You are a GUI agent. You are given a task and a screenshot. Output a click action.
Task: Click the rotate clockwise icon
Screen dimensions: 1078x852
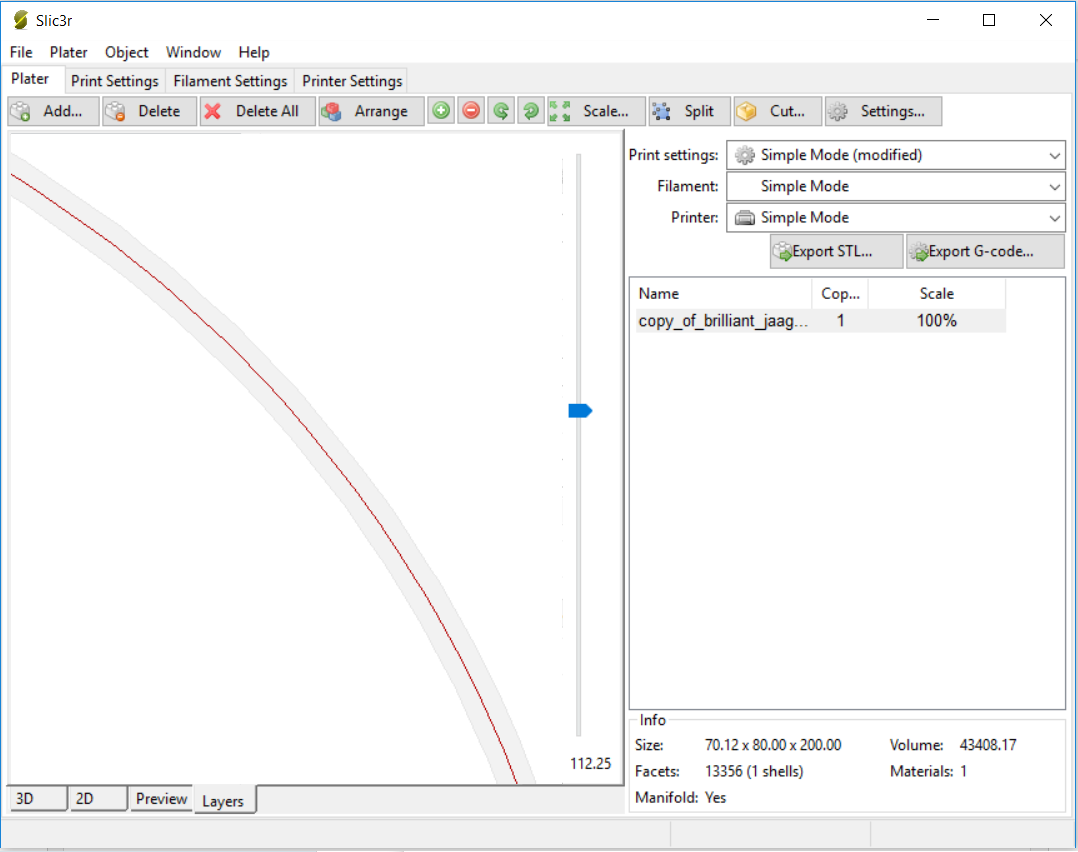click(531, 111)
